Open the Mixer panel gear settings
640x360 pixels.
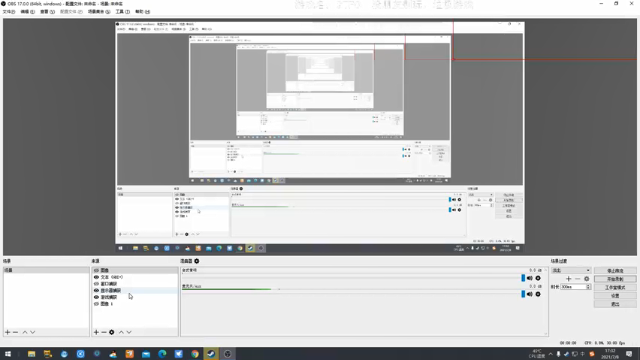[197, 261]
